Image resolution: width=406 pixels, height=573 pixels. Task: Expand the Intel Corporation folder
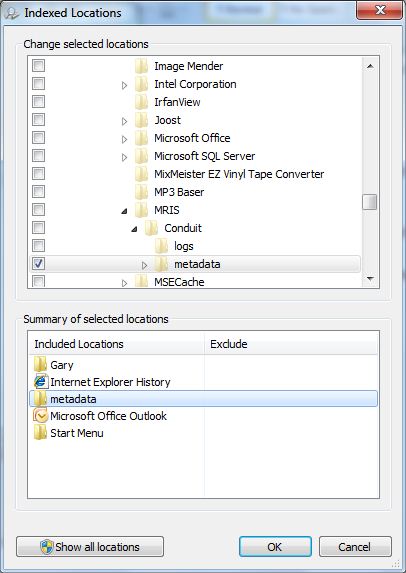(x=124, y=85)
